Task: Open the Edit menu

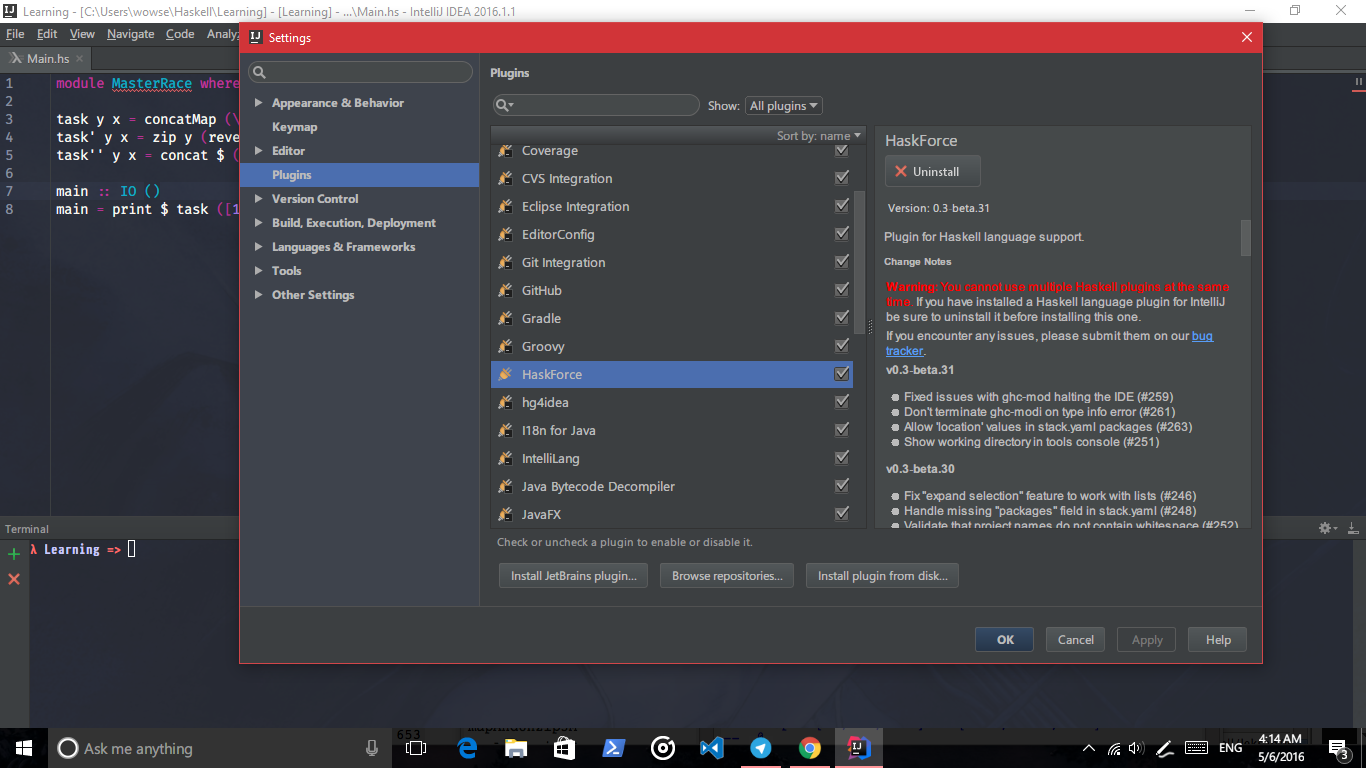Action: tap(47, 34)
